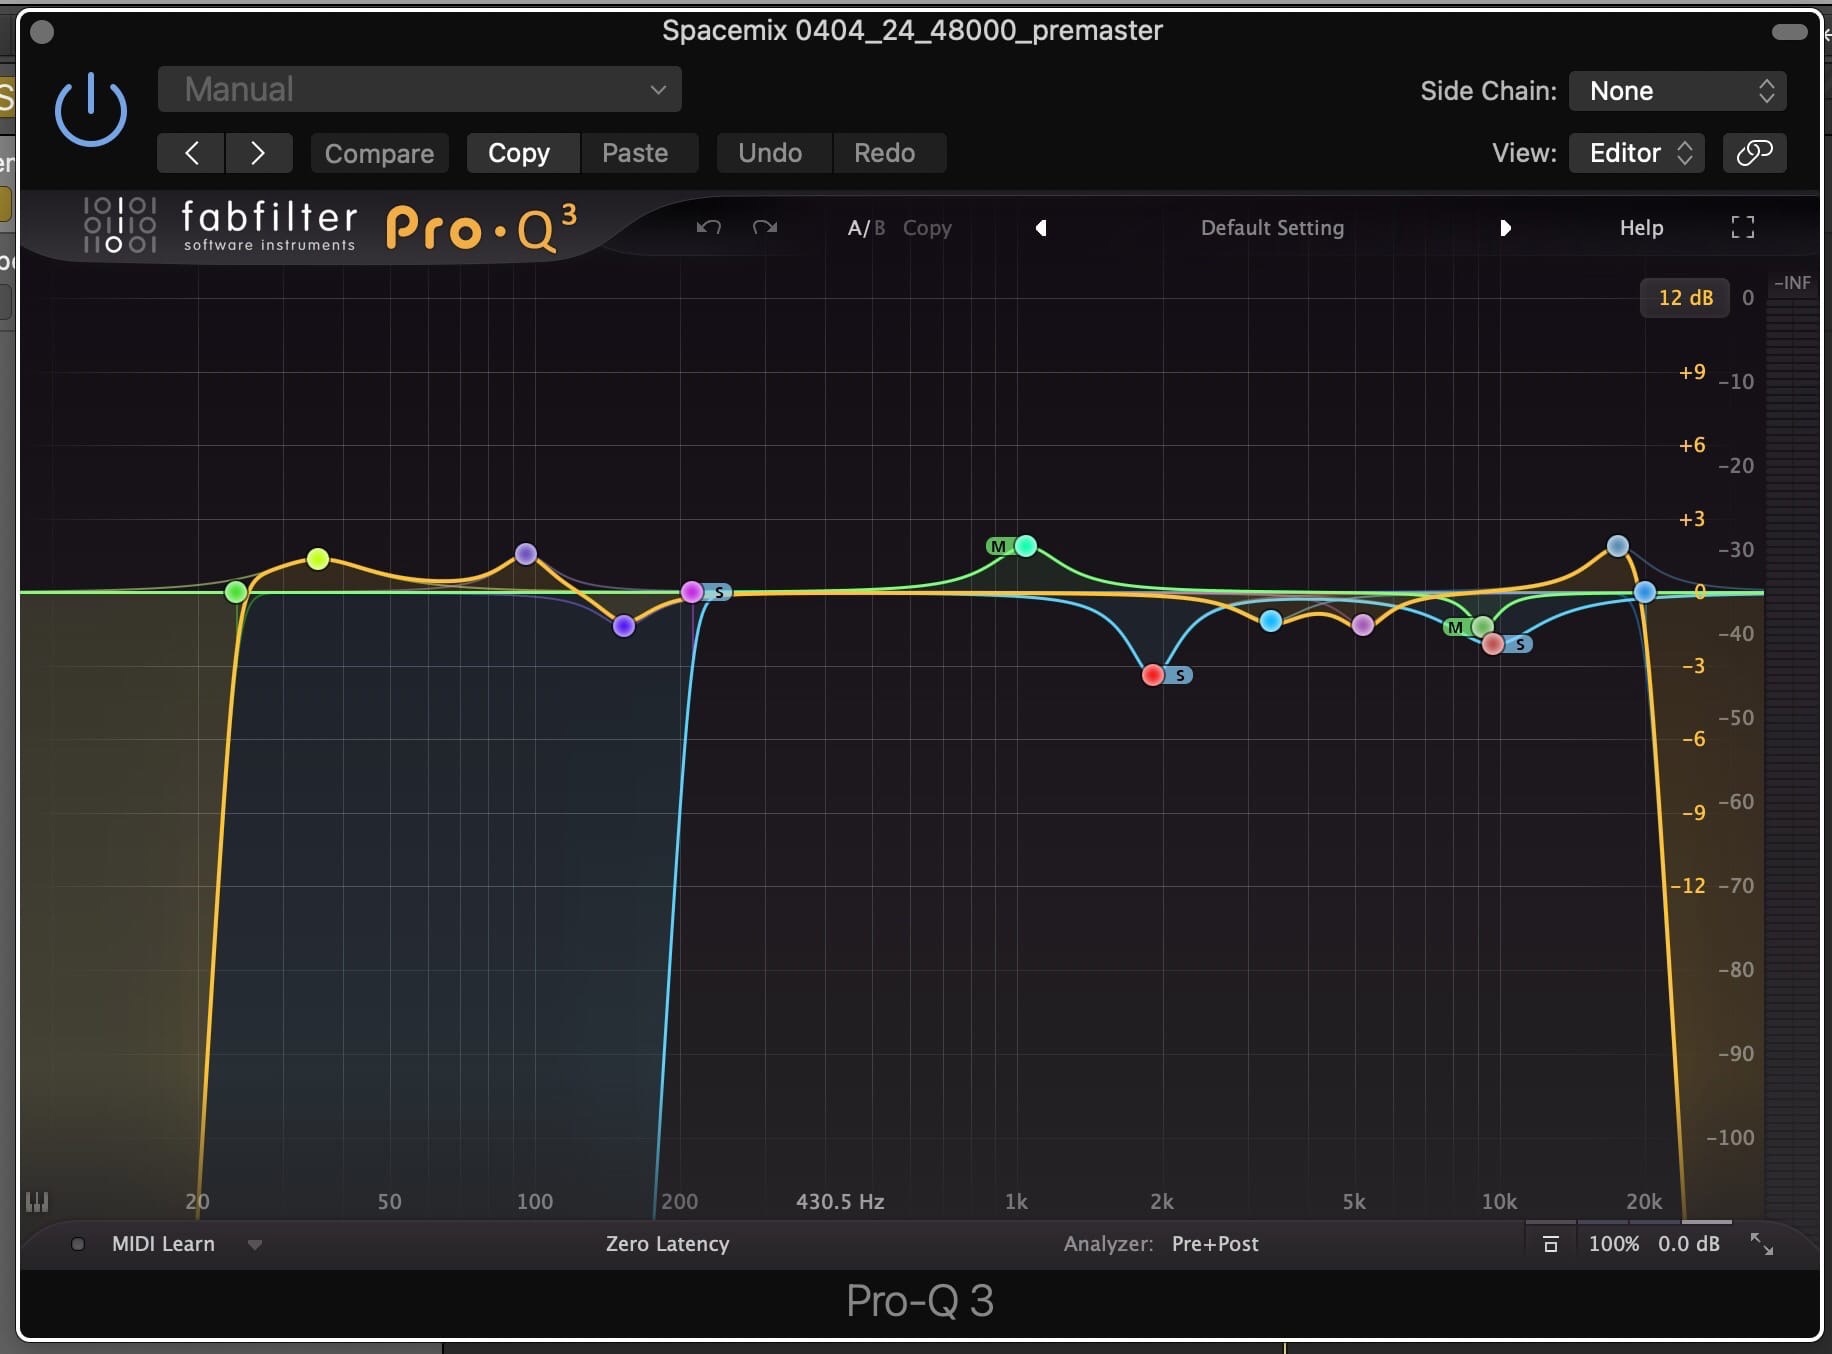Click the pill button in title bar

coord(1789,32)
